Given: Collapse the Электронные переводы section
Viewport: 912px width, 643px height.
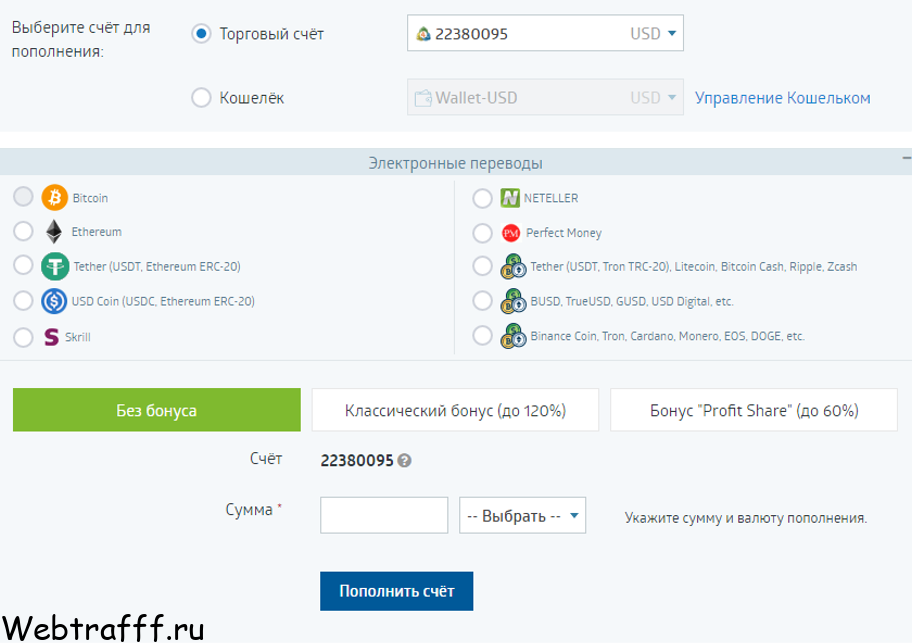Looking at the screenshot, I should [906, 158].
